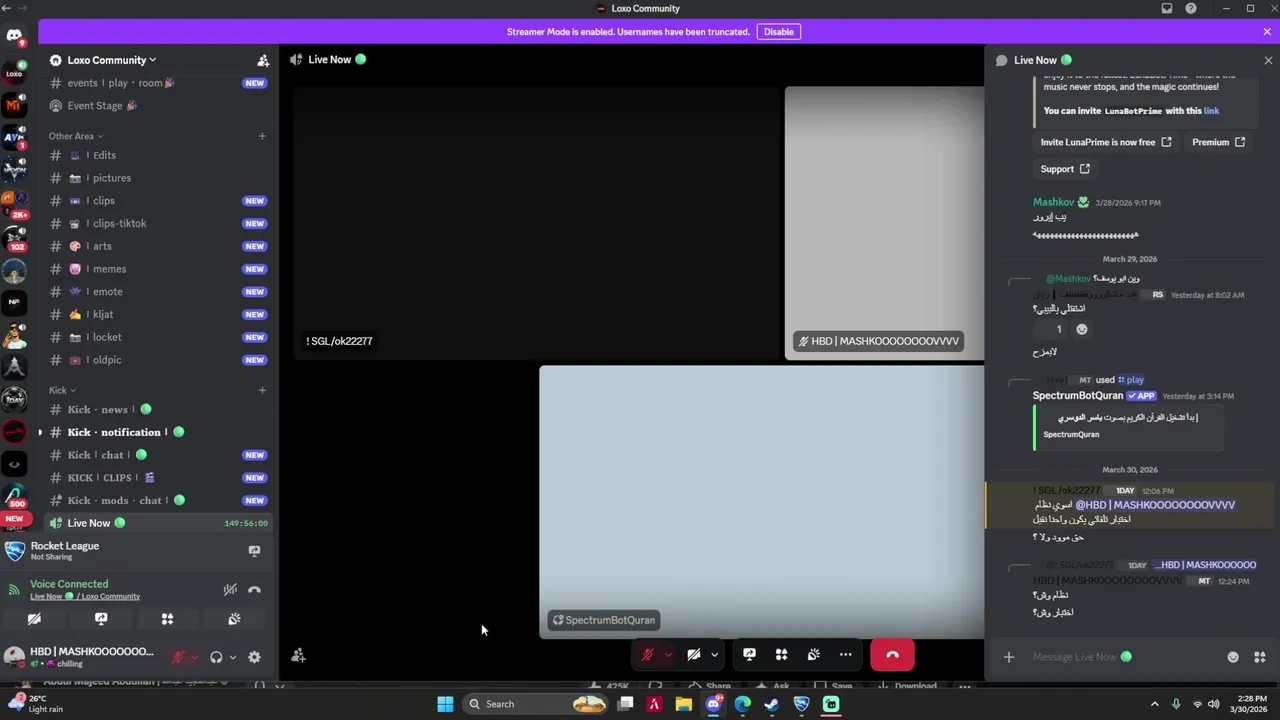
Task: Open Microsoft Edge from taskbar
Action: coord(742,704)
